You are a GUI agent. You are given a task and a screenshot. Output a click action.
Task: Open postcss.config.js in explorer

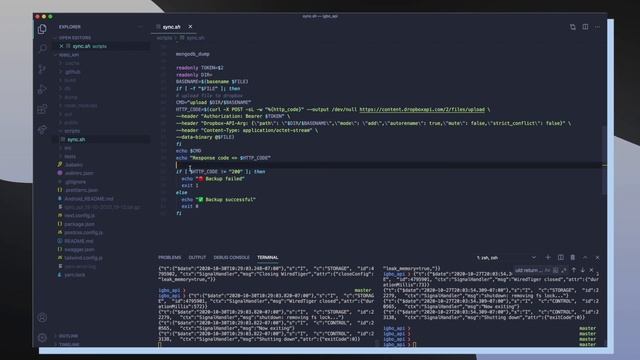click(x=83, y=233)
